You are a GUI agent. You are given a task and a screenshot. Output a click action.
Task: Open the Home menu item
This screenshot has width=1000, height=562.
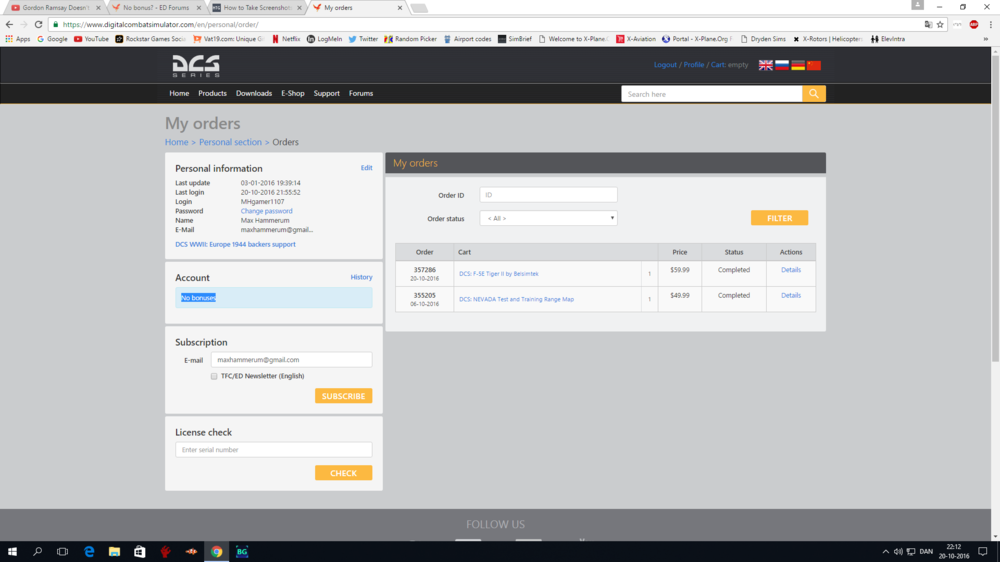click(x=179, y=93)
